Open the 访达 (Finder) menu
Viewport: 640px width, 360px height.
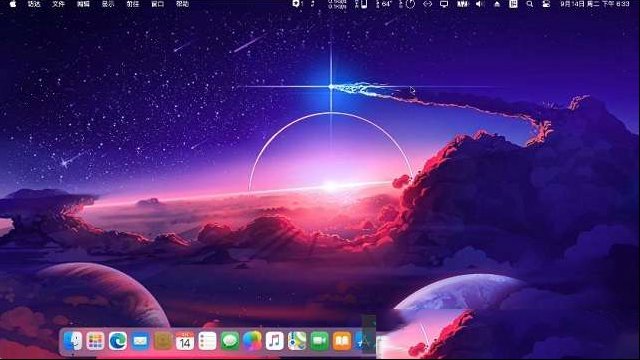(x=34, y=4)
